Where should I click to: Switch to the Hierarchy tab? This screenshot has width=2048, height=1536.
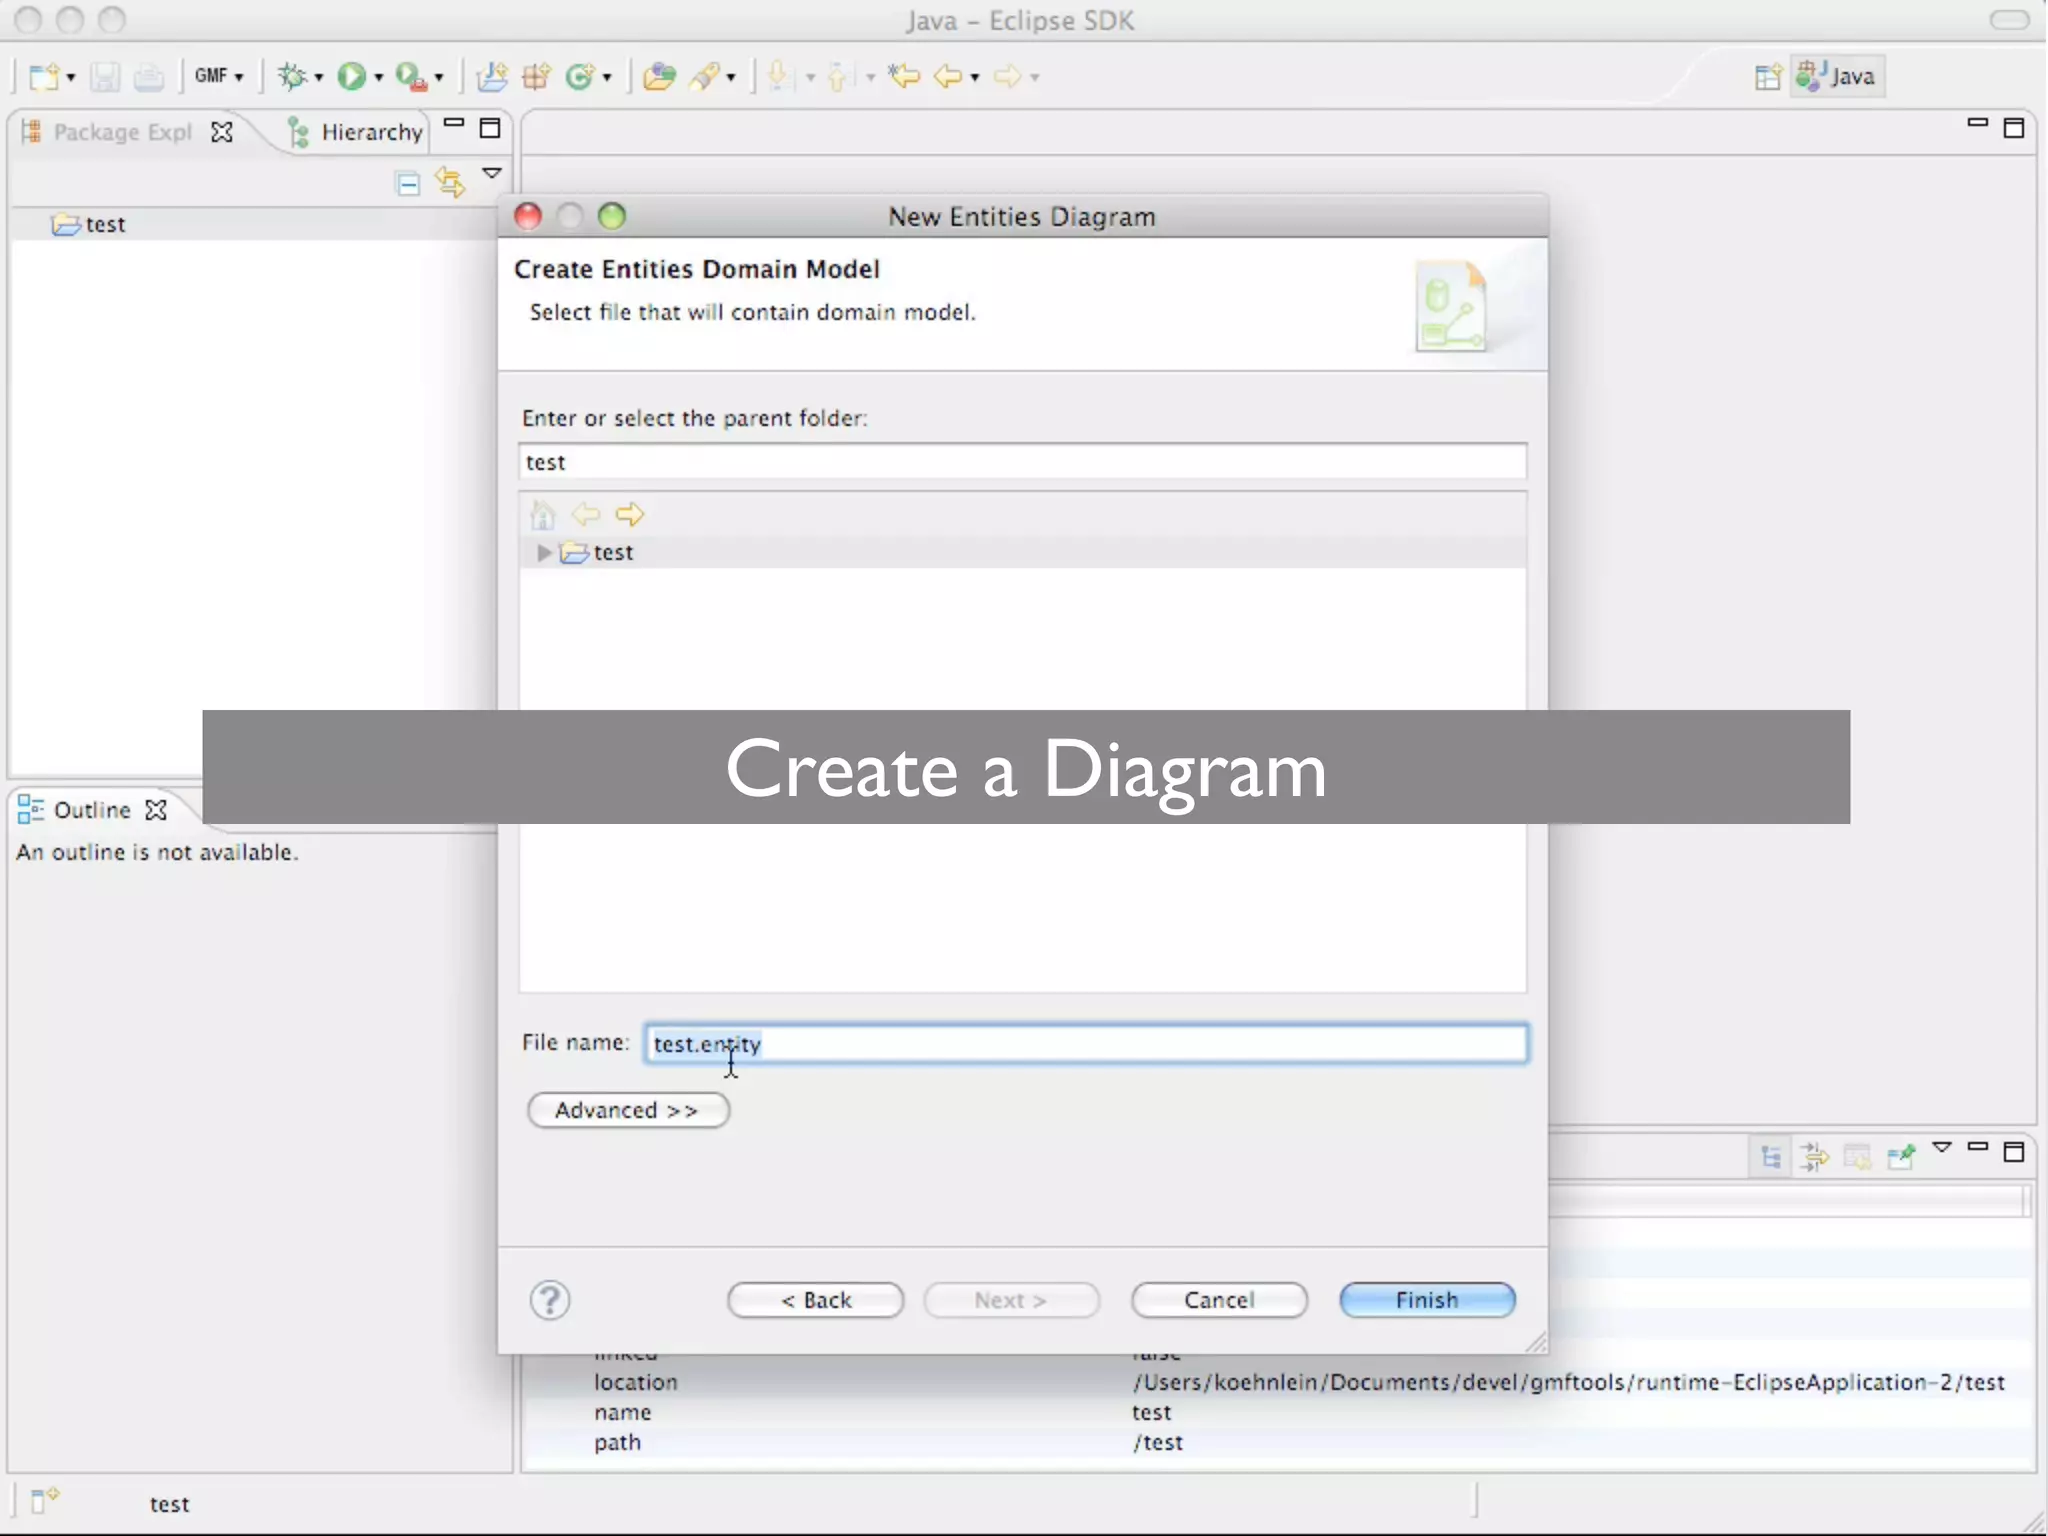coord(357,132)
